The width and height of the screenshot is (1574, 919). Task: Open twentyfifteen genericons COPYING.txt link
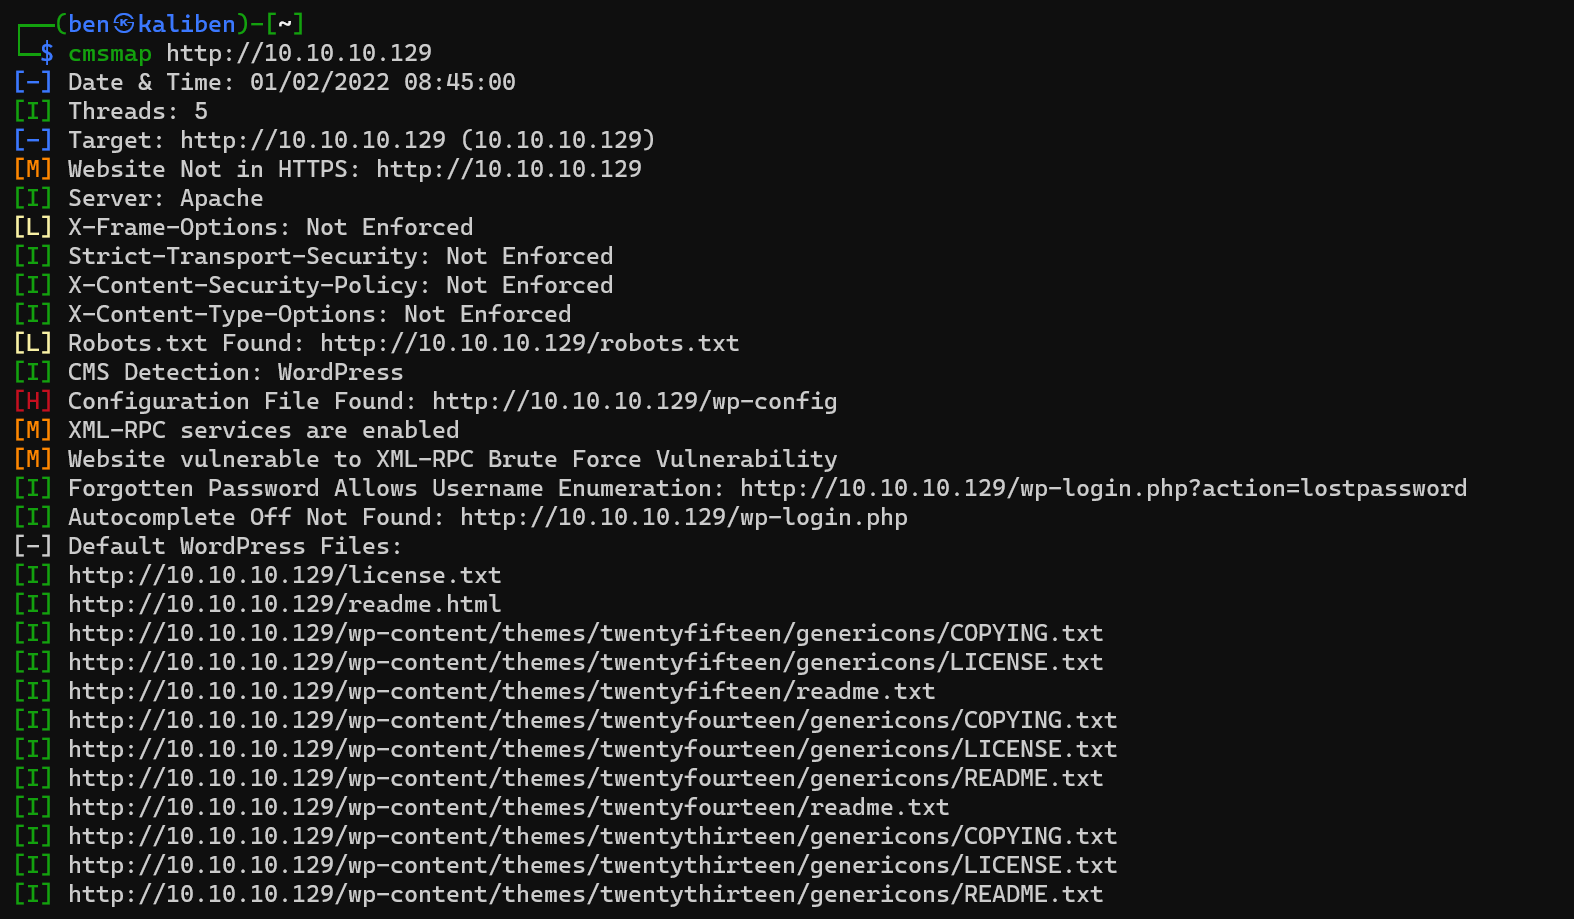[585, 633]
